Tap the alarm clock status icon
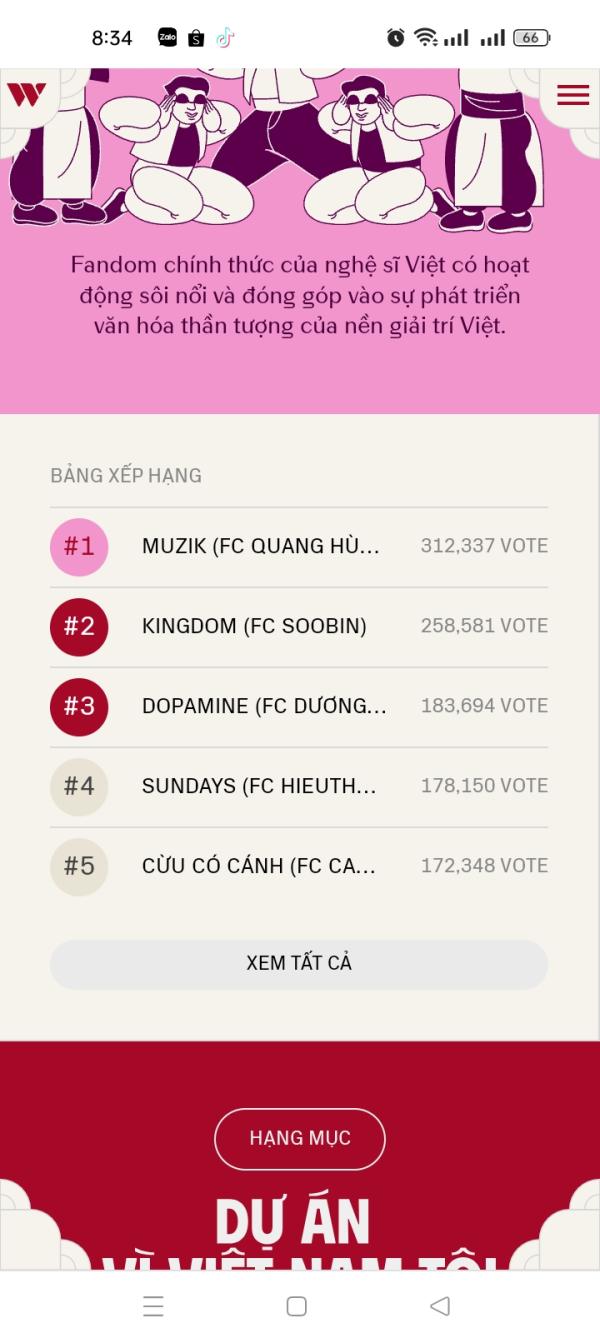600x1343 pixels. (396, 38)
